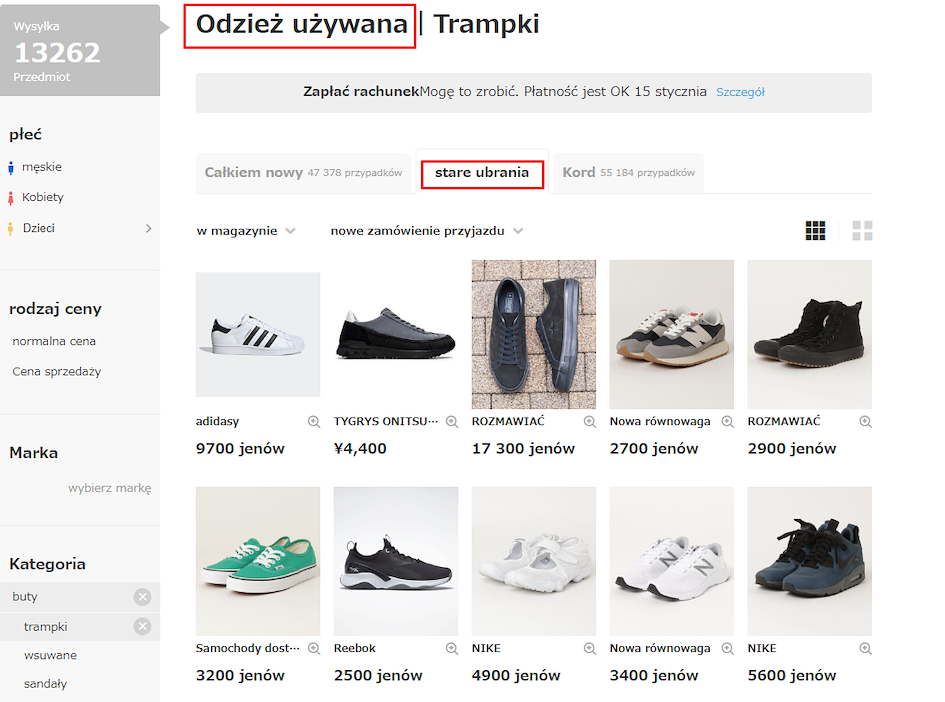945x702 pixels.
Task: Filter by Dzieci
Action: pyautogui.click(x=39, y=228)
